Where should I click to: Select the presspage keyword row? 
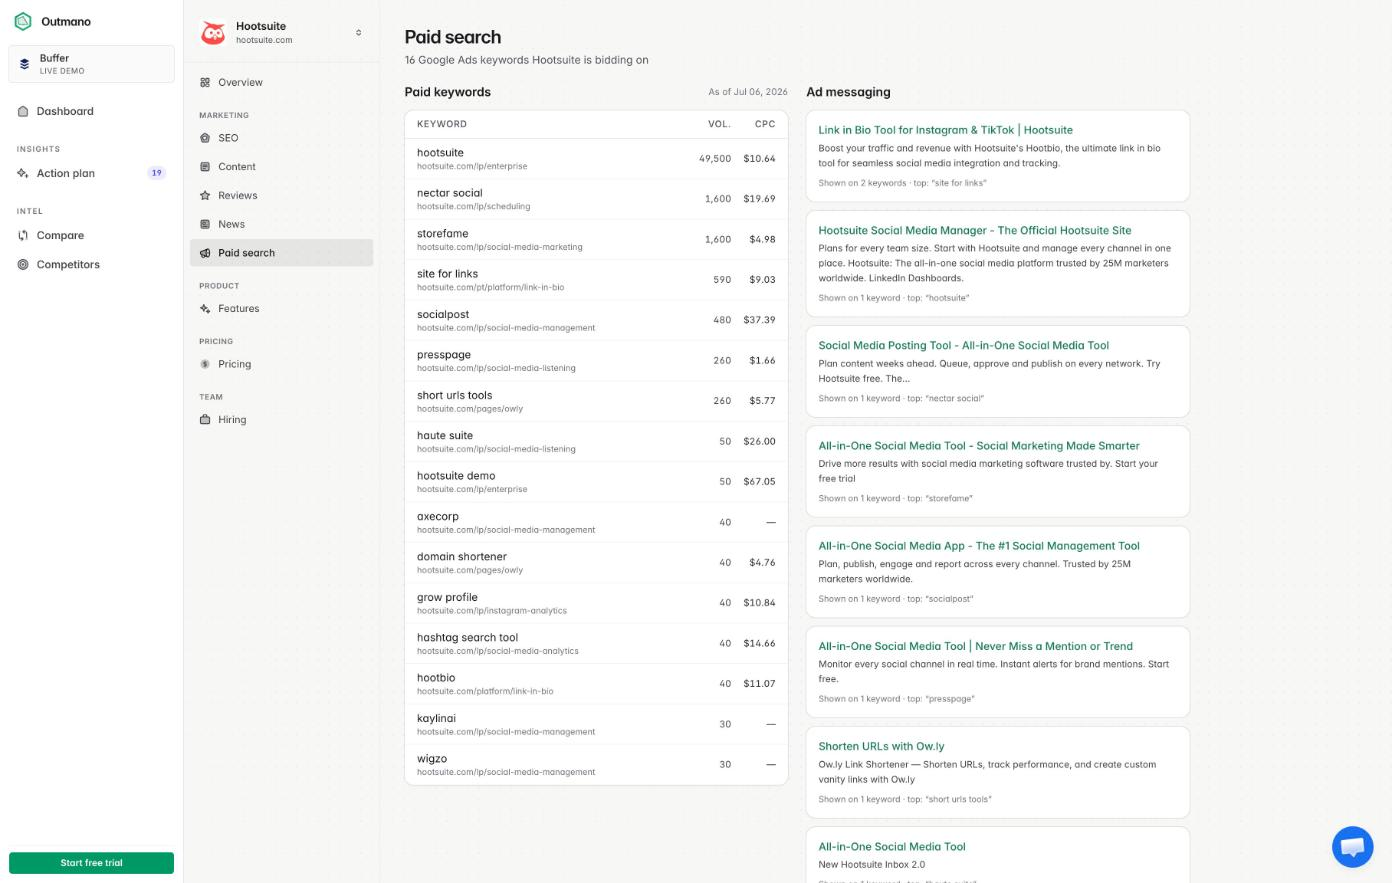tap(596, 360)
